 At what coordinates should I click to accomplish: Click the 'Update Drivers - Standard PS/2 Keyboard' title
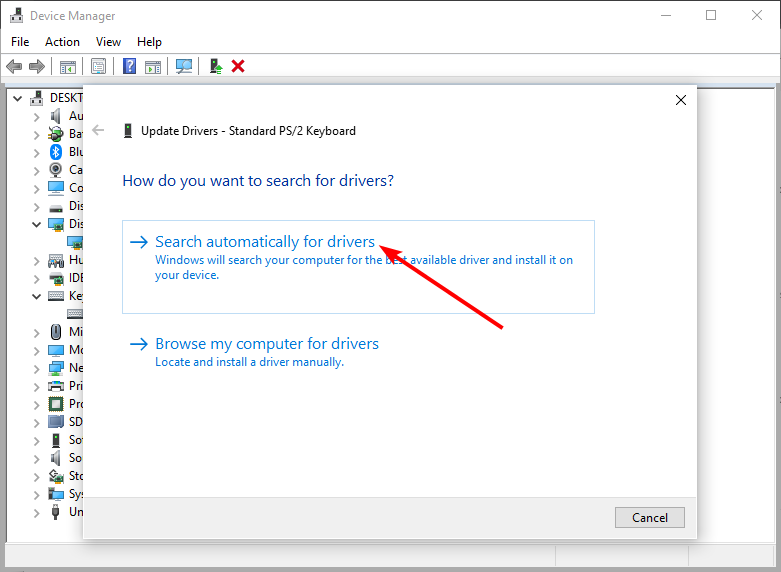[248, 131]
